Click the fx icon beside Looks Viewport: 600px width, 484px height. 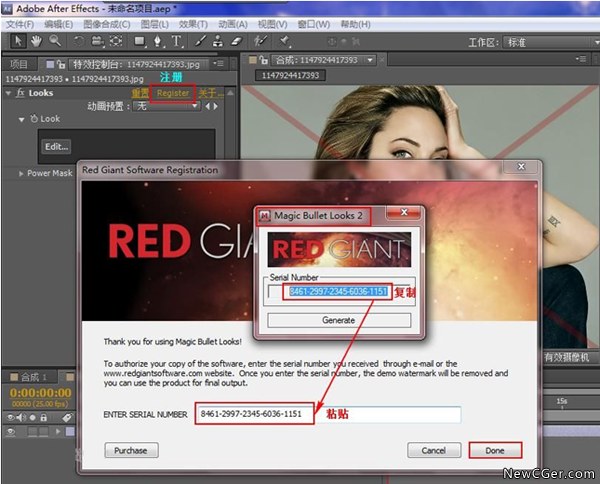point(20,93)
